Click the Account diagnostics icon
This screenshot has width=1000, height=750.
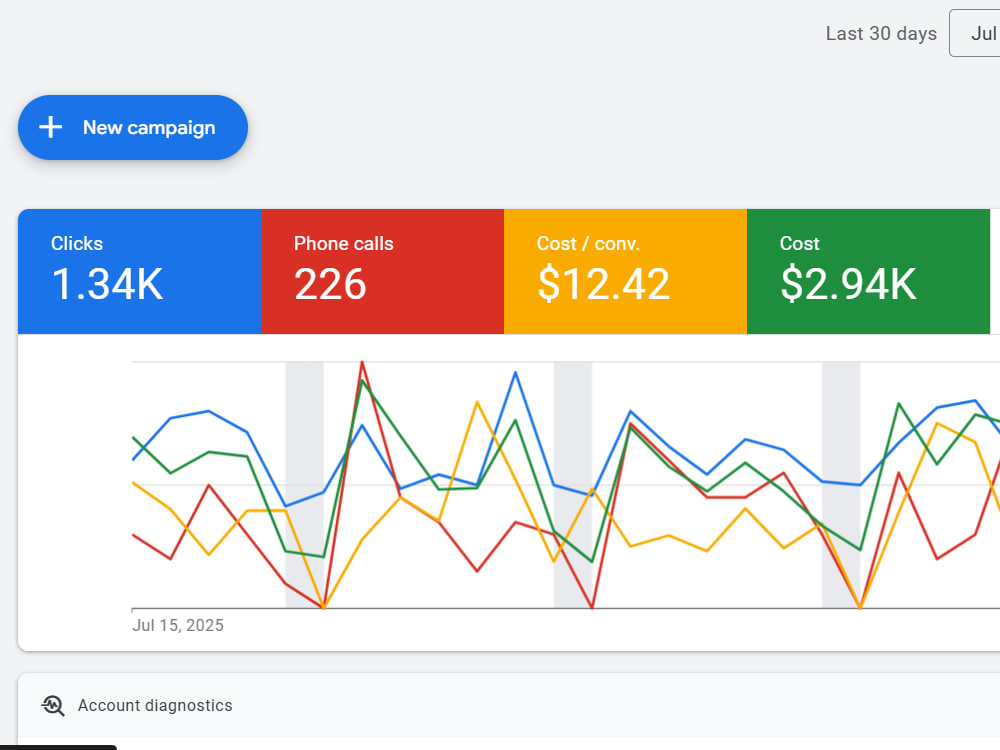[53, 705]
